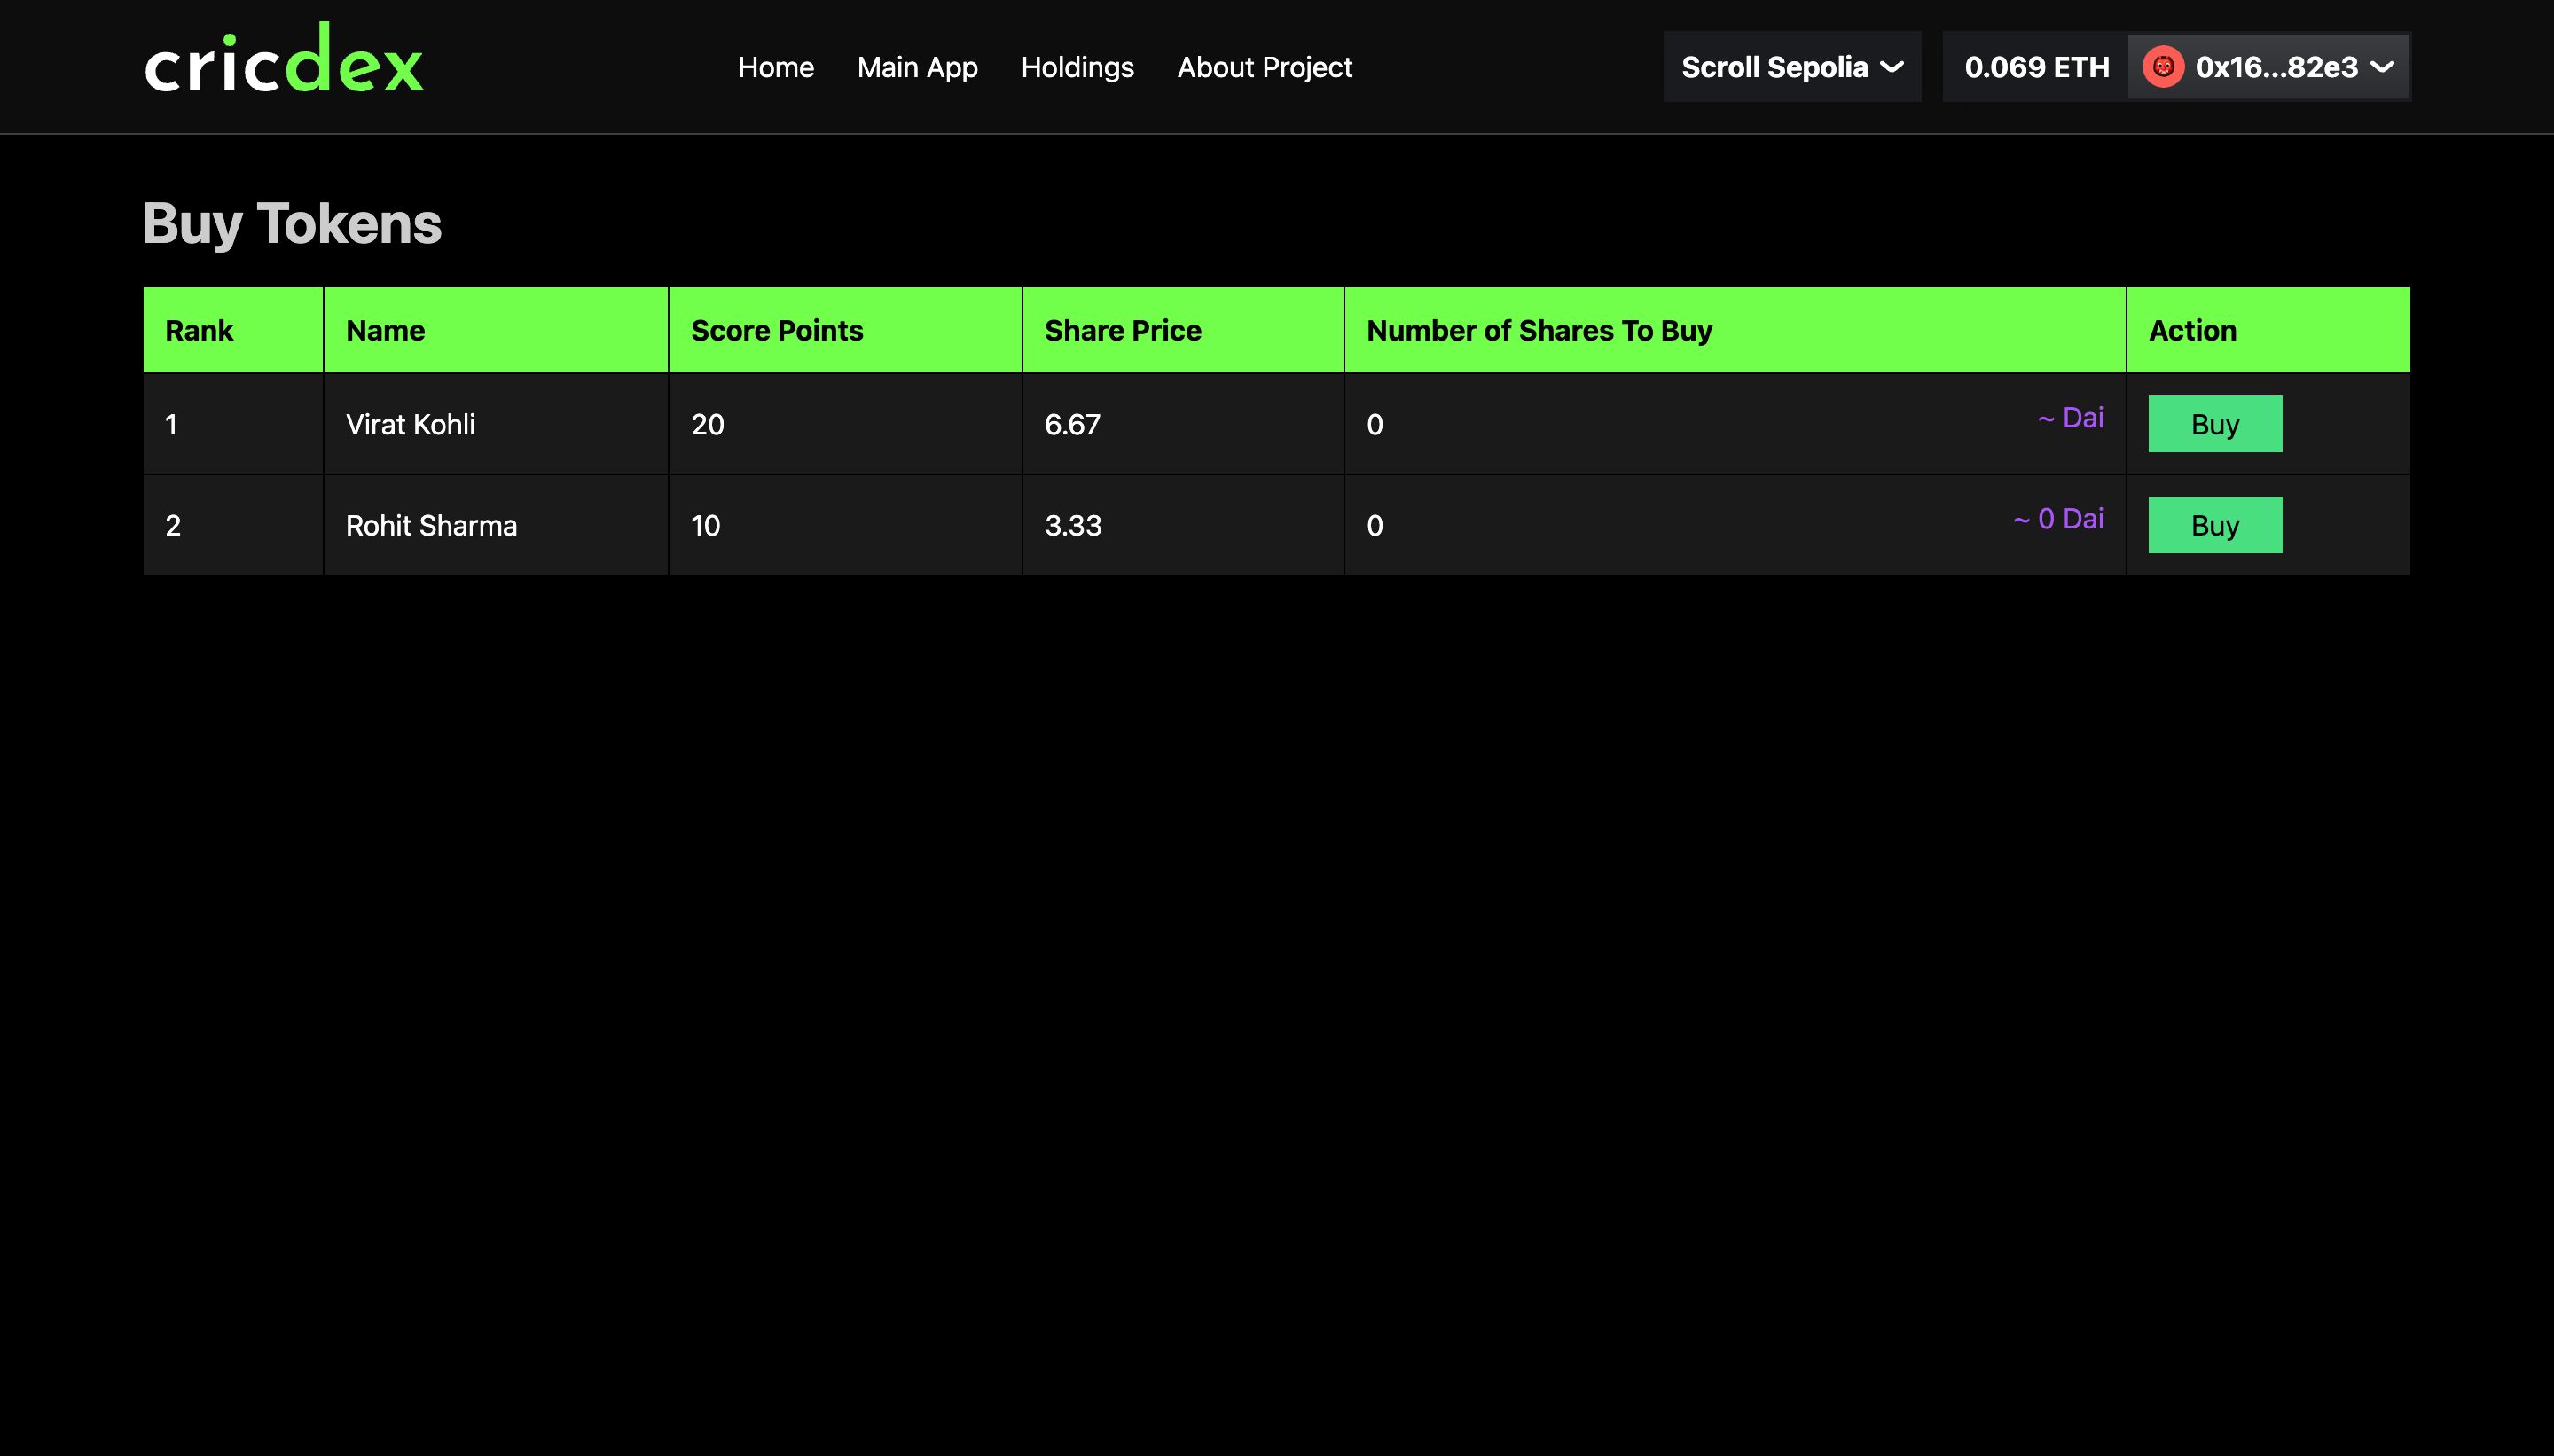Click the '~ 0 Dai' estimate text
The image size is (2554, 1456).
pos(2058,518)
